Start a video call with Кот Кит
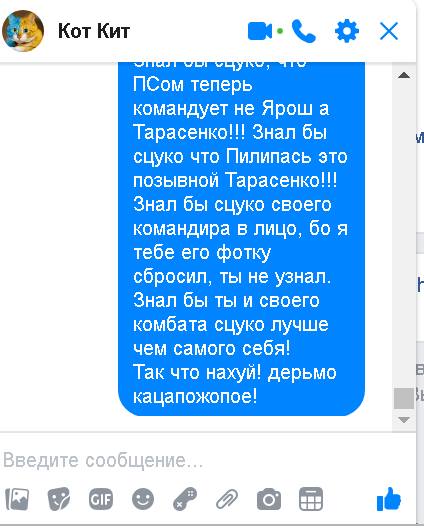This screenshot has height=529, width=424. point(260,31)
